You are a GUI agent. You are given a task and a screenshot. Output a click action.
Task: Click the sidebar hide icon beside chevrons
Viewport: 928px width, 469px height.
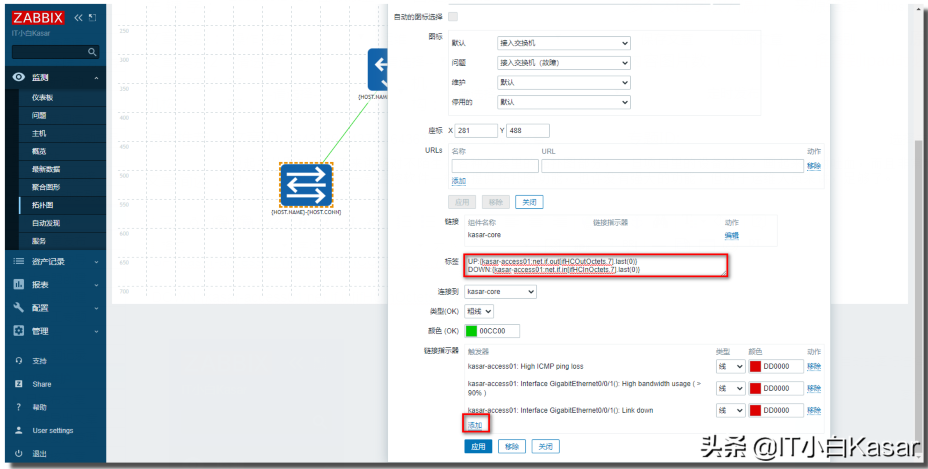pyautogui.click(x=92, y=18)
